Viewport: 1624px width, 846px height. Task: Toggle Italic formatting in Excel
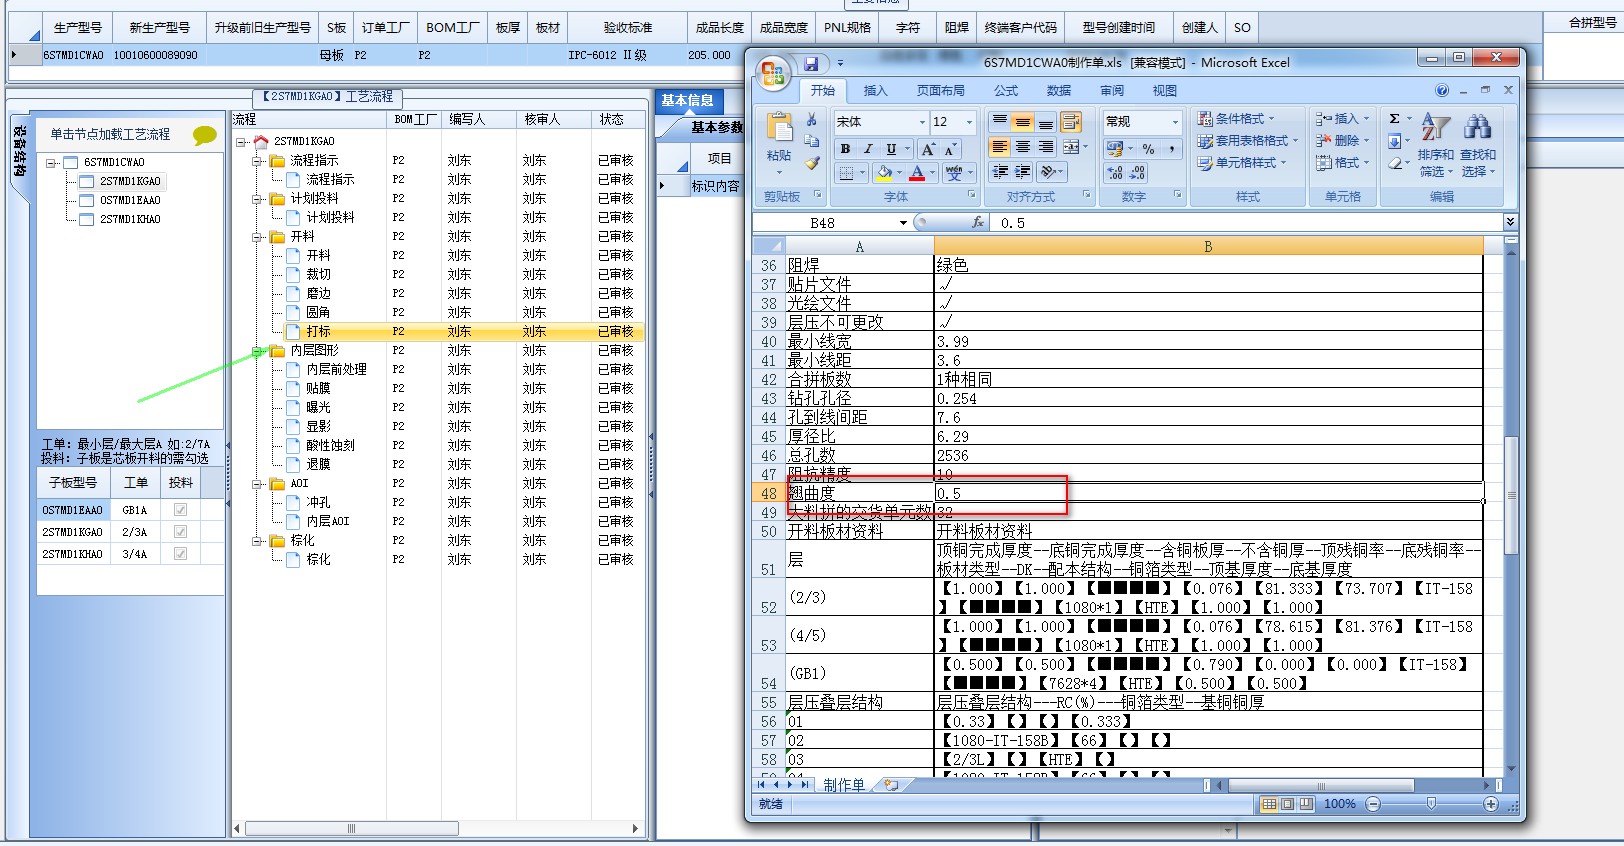point(868,149)
